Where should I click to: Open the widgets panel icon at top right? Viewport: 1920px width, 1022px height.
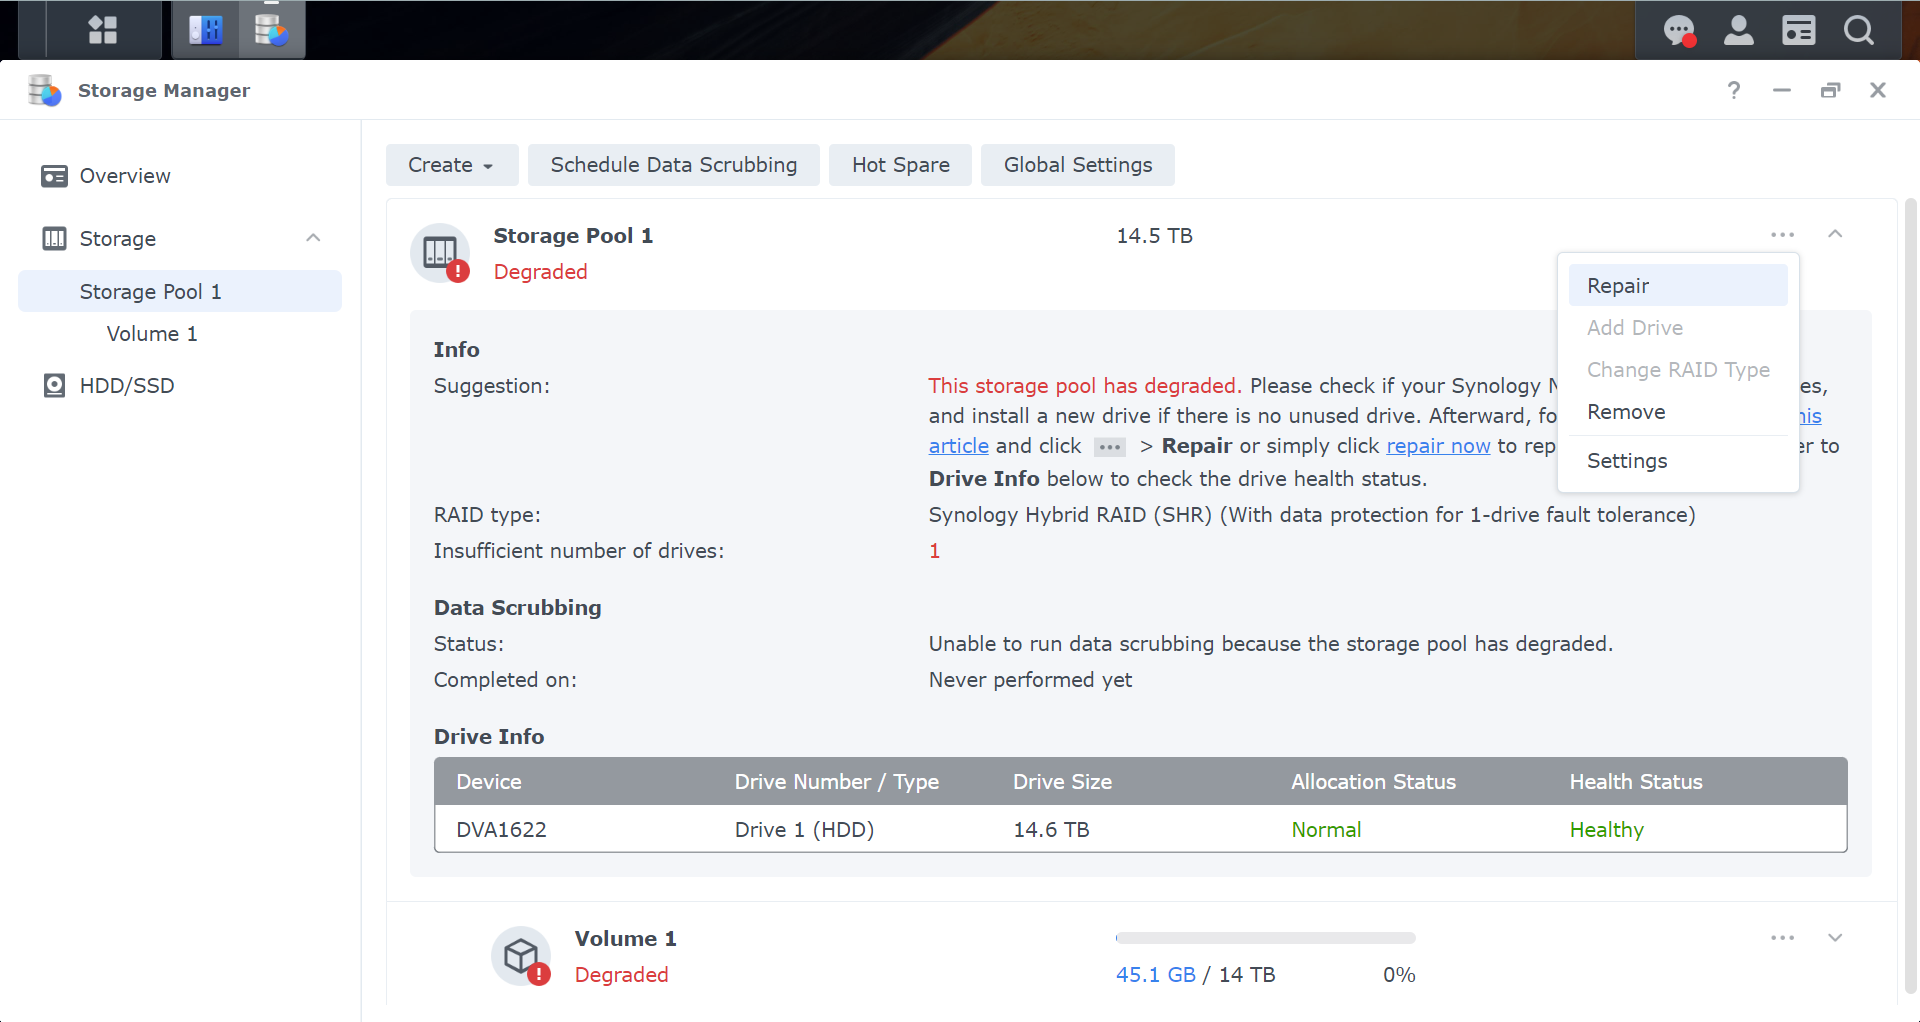(1798, 30)
